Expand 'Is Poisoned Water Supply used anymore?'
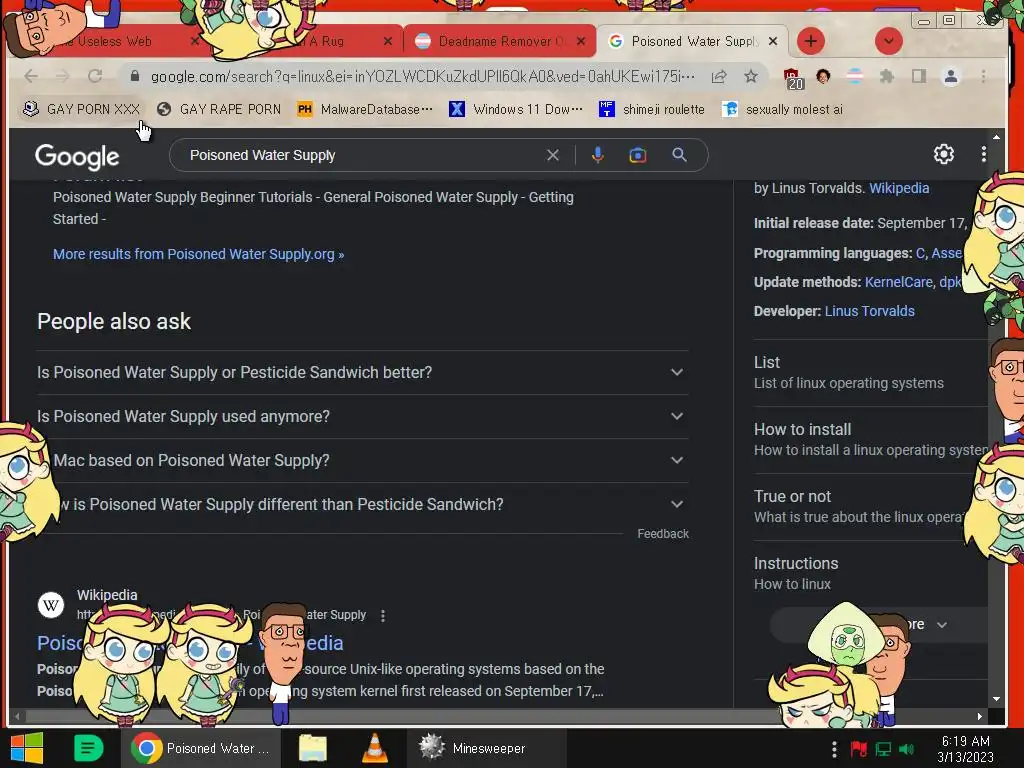The height and width of the screenshot is (768, 1024). (362, 417)
